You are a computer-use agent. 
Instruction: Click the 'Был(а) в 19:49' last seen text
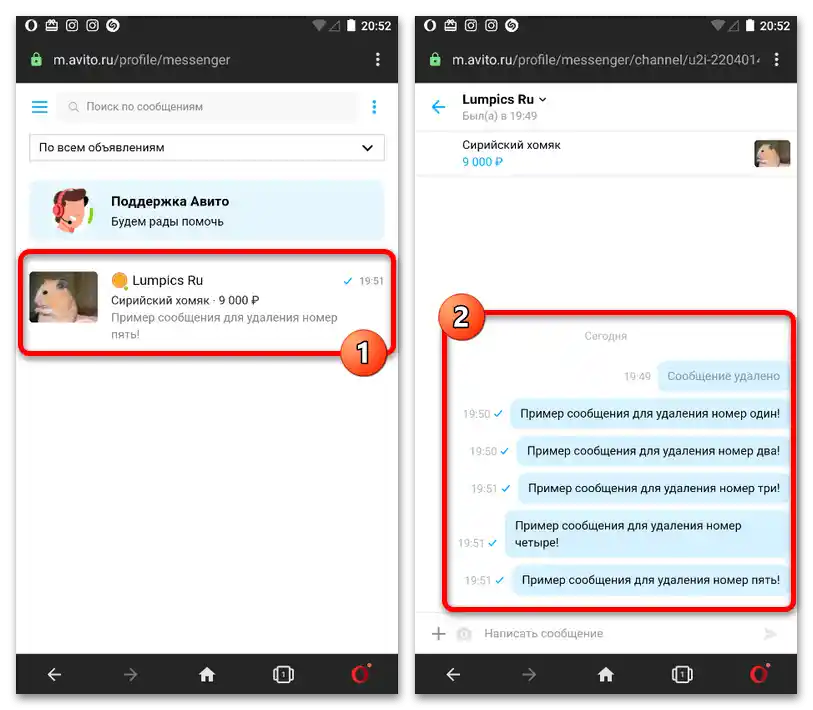499,116
